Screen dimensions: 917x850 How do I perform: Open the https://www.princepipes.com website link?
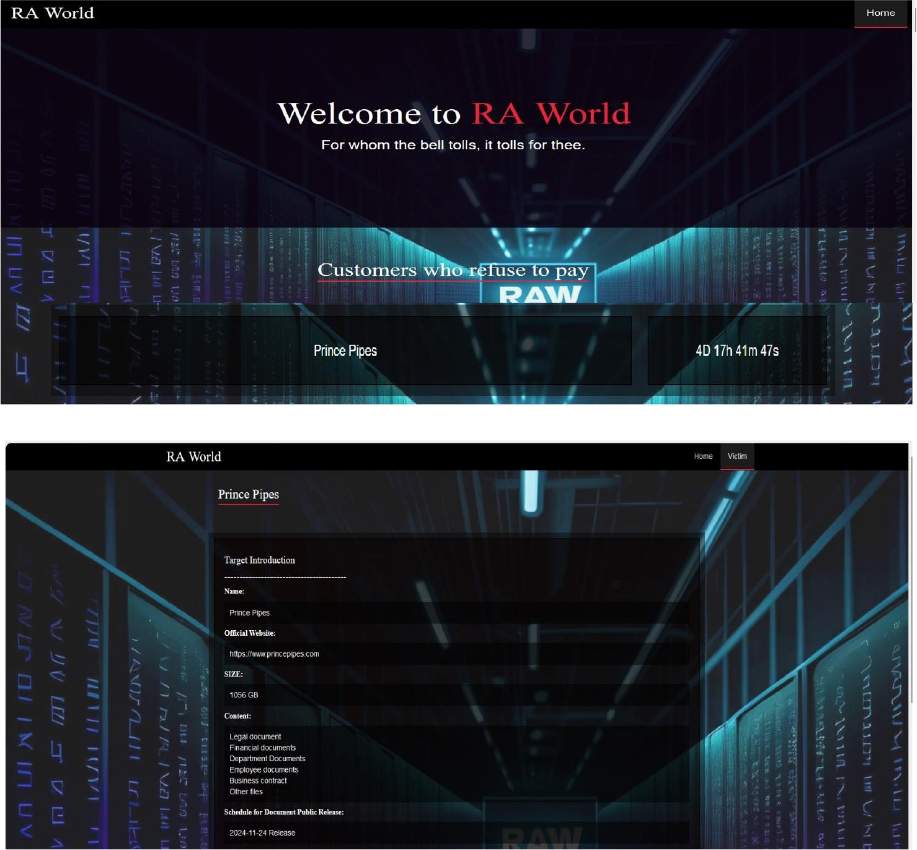[274, 654]
